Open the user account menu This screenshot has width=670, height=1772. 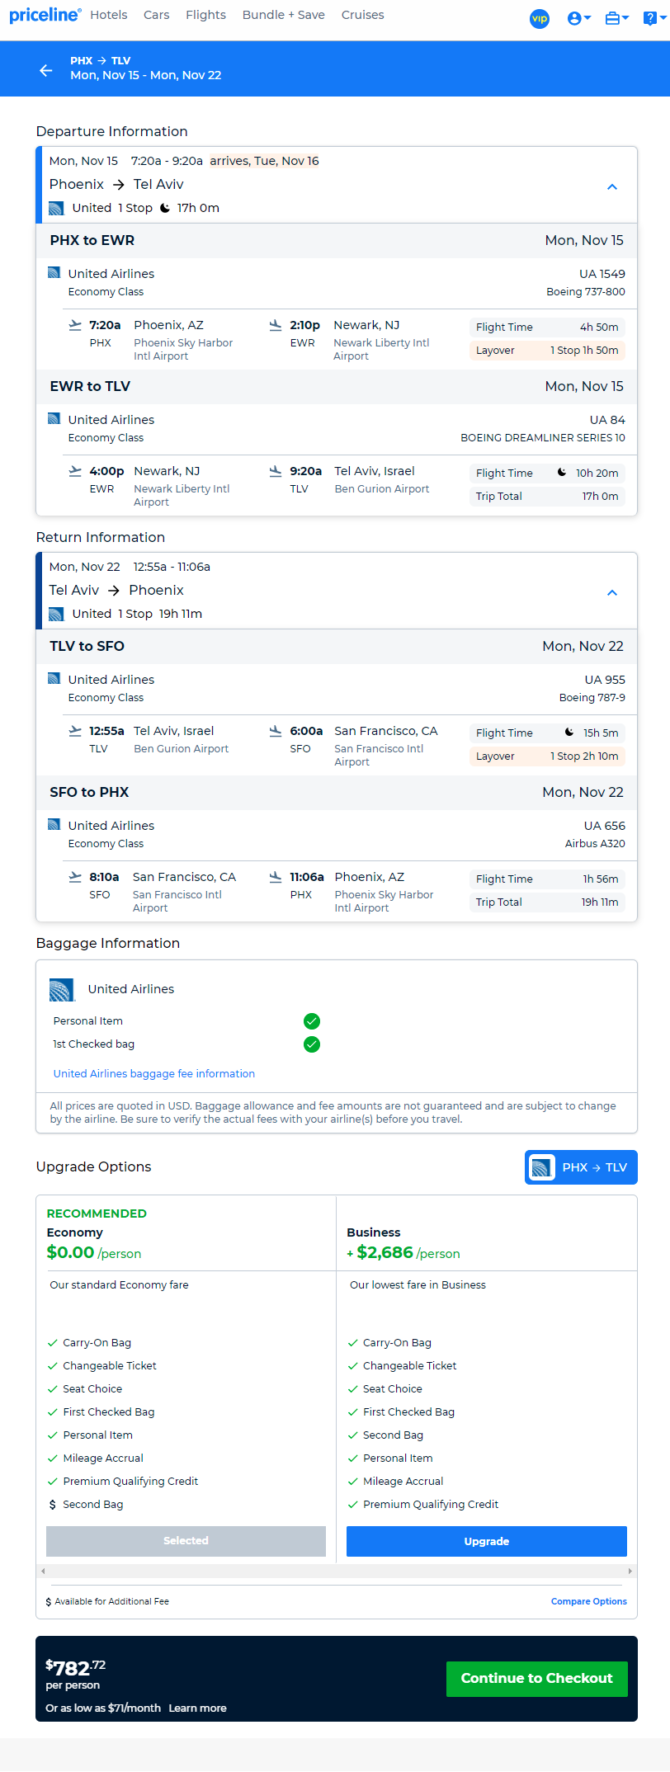point(579,18)
